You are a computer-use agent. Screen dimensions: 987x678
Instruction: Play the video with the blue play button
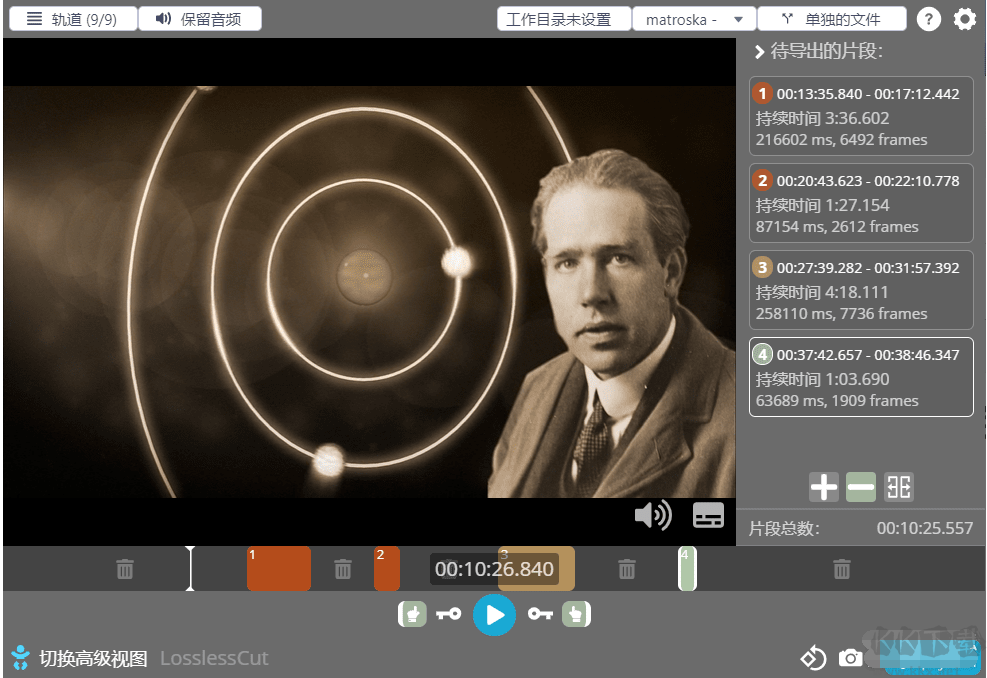click(494, 615)
